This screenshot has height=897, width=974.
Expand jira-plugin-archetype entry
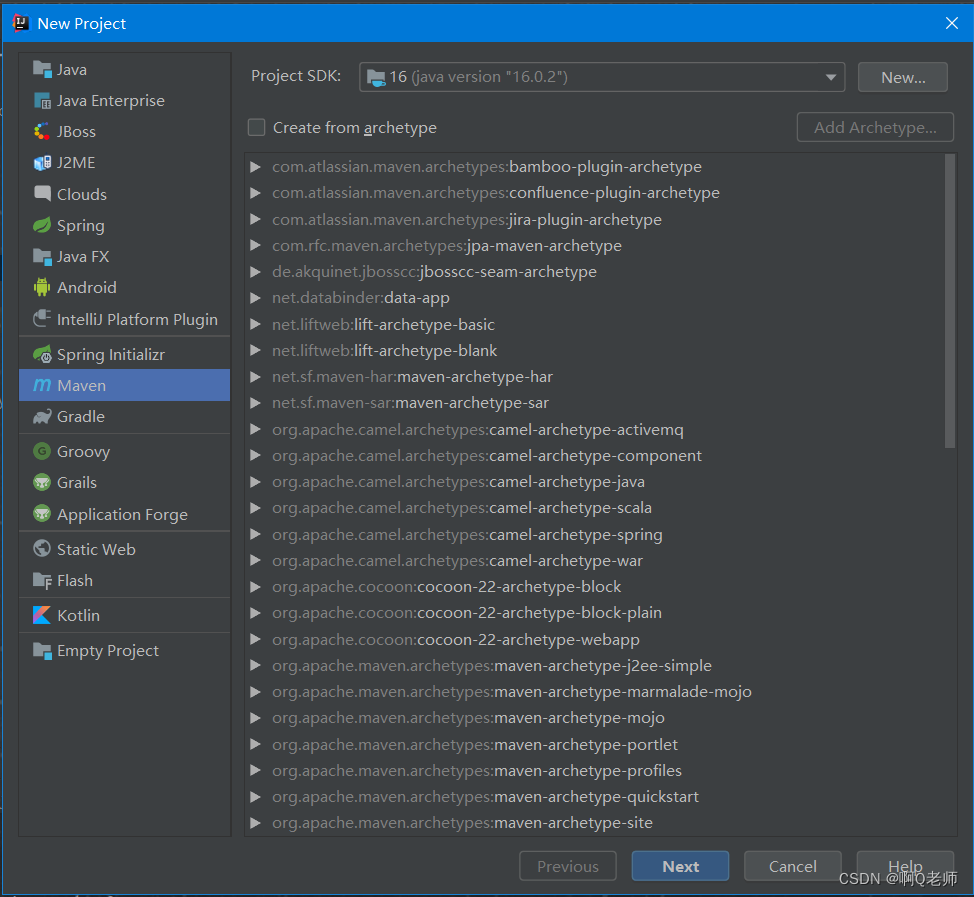click(x=255, y=219)
